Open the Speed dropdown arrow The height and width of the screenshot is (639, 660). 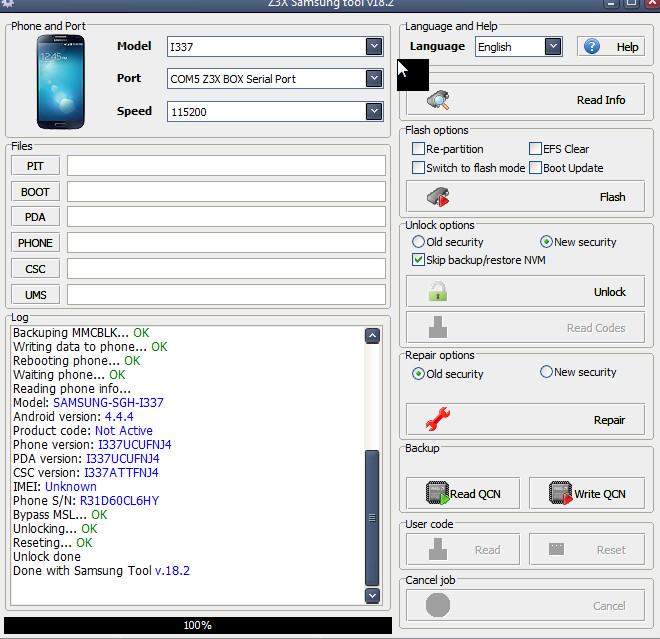click(x=374, y=112)
